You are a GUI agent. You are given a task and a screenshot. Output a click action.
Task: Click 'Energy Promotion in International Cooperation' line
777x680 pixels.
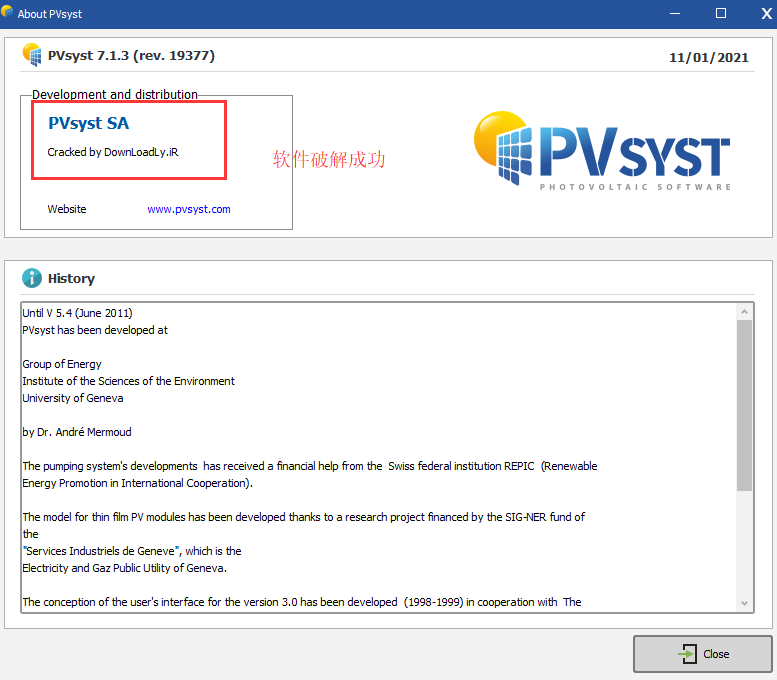click(137, 483)
